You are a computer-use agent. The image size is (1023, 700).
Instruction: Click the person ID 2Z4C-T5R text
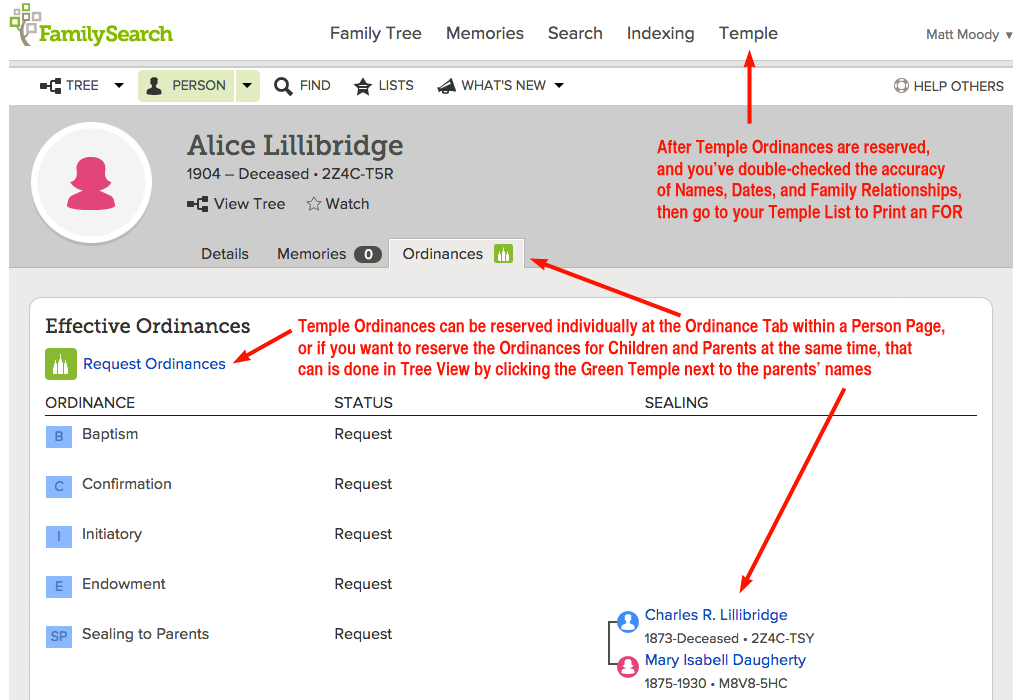[358, 174]
